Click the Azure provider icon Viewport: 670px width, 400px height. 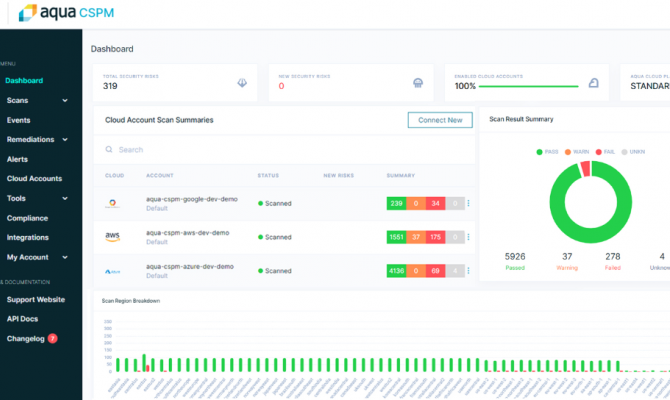tap(112, 271)
